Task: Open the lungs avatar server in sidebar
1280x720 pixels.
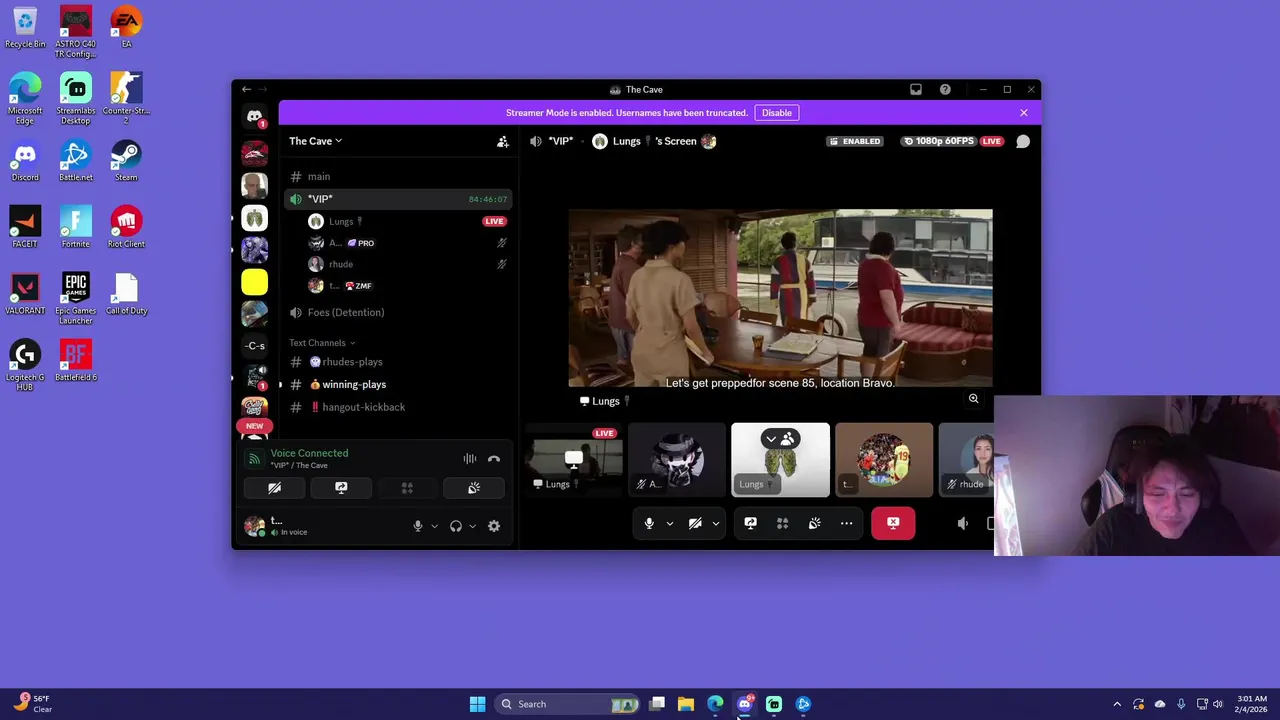Action: coord(254,218)
